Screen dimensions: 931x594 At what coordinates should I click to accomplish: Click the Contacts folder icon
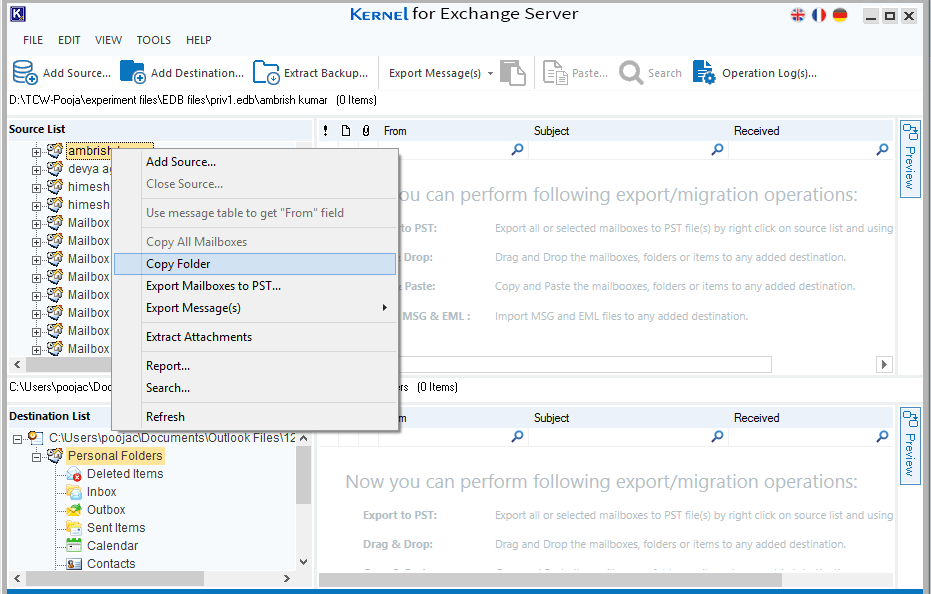pos(74,564)
